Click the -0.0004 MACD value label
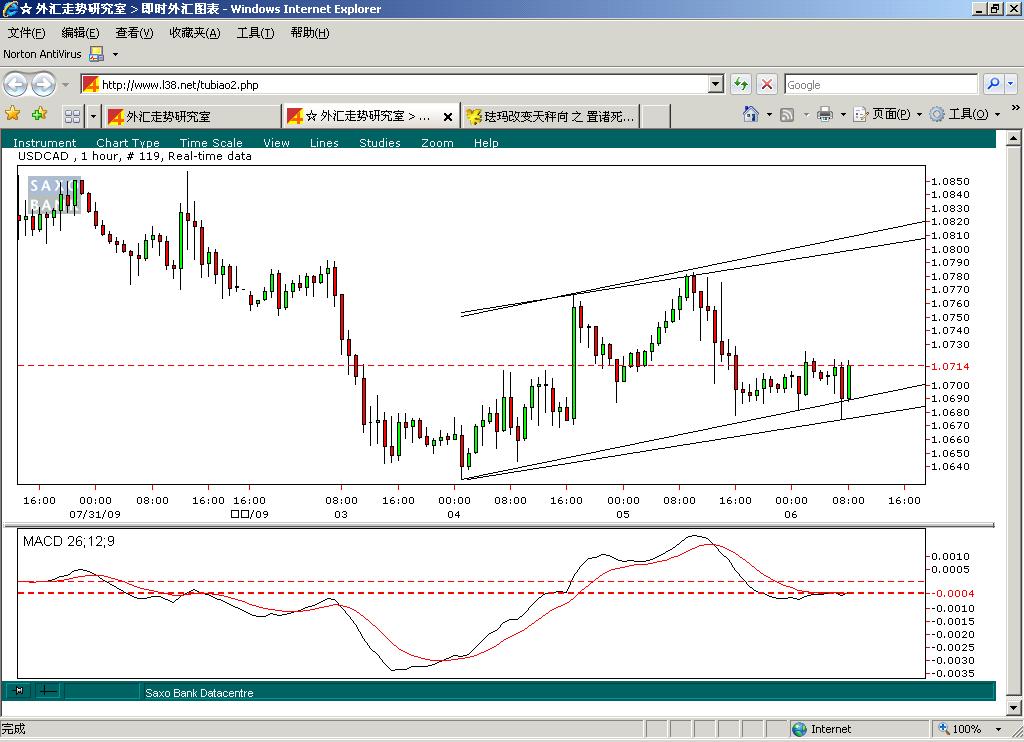The height and width of the screenshot is (742, 1024). [x=952, y=593]
